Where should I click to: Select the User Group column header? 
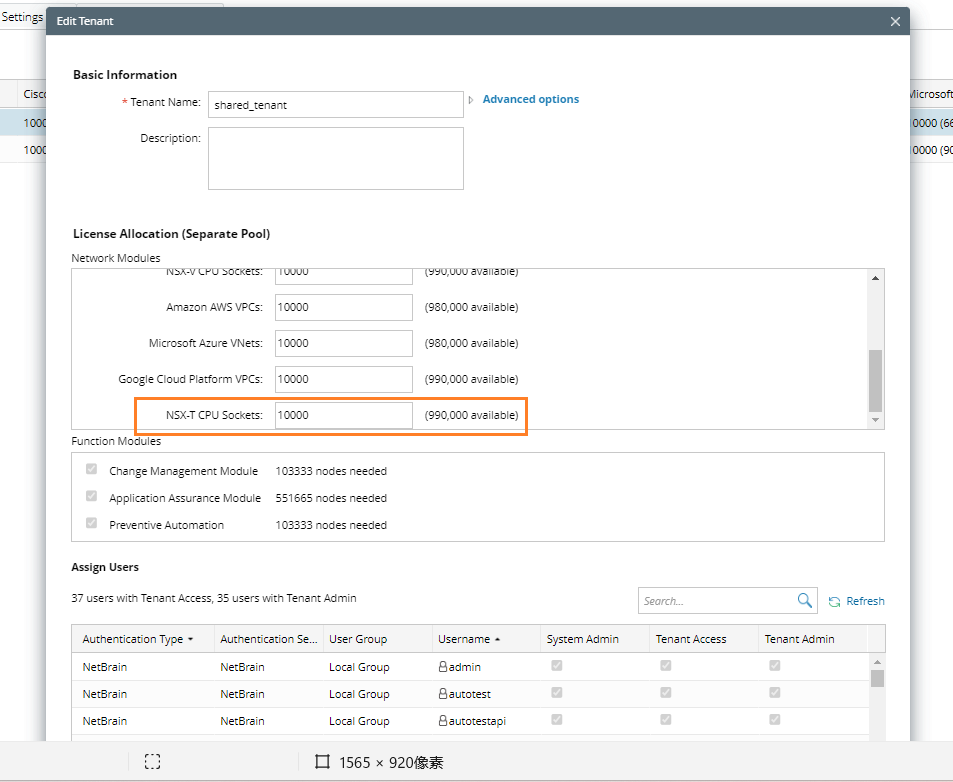358,638
